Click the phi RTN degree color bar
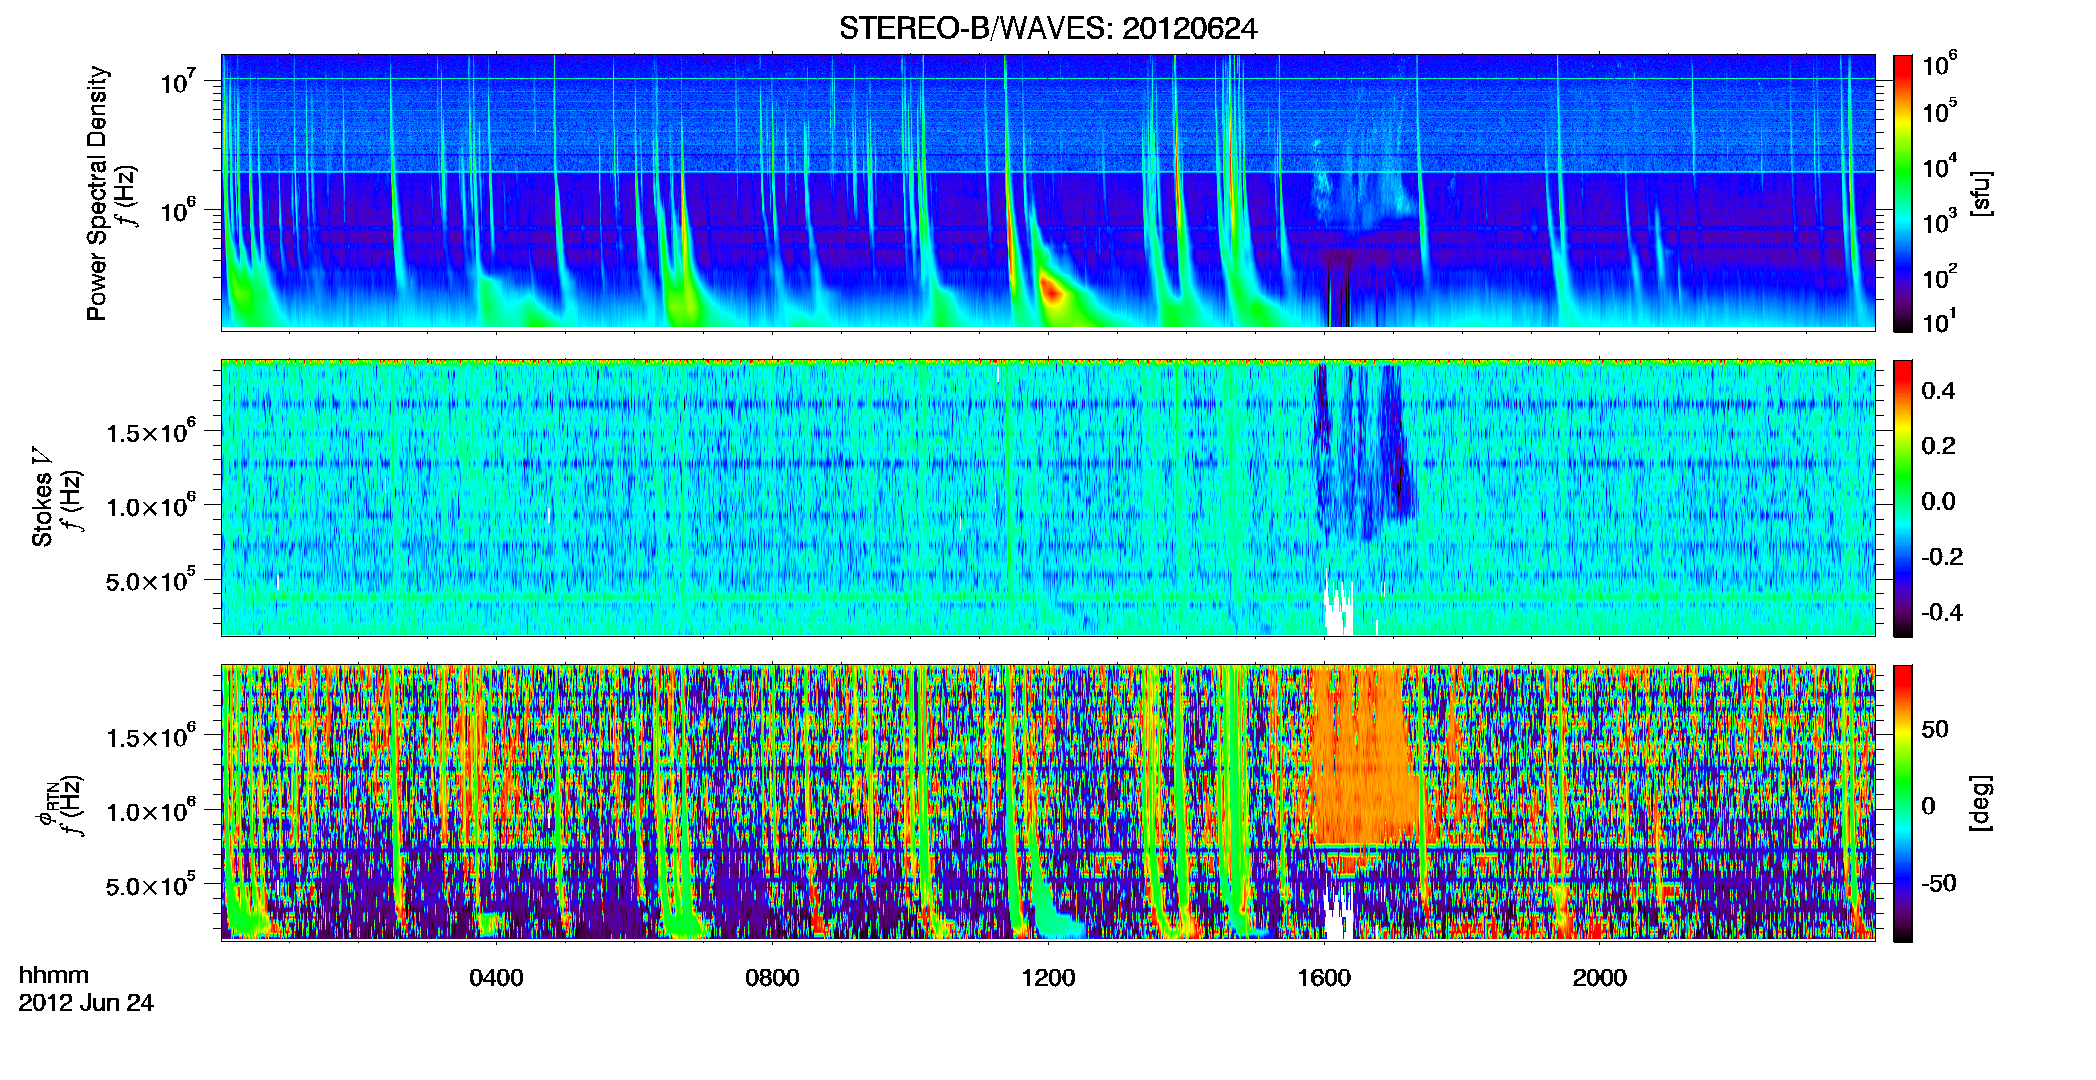The height and width of the screenshot is (1080, 2096). [1902, 803]
